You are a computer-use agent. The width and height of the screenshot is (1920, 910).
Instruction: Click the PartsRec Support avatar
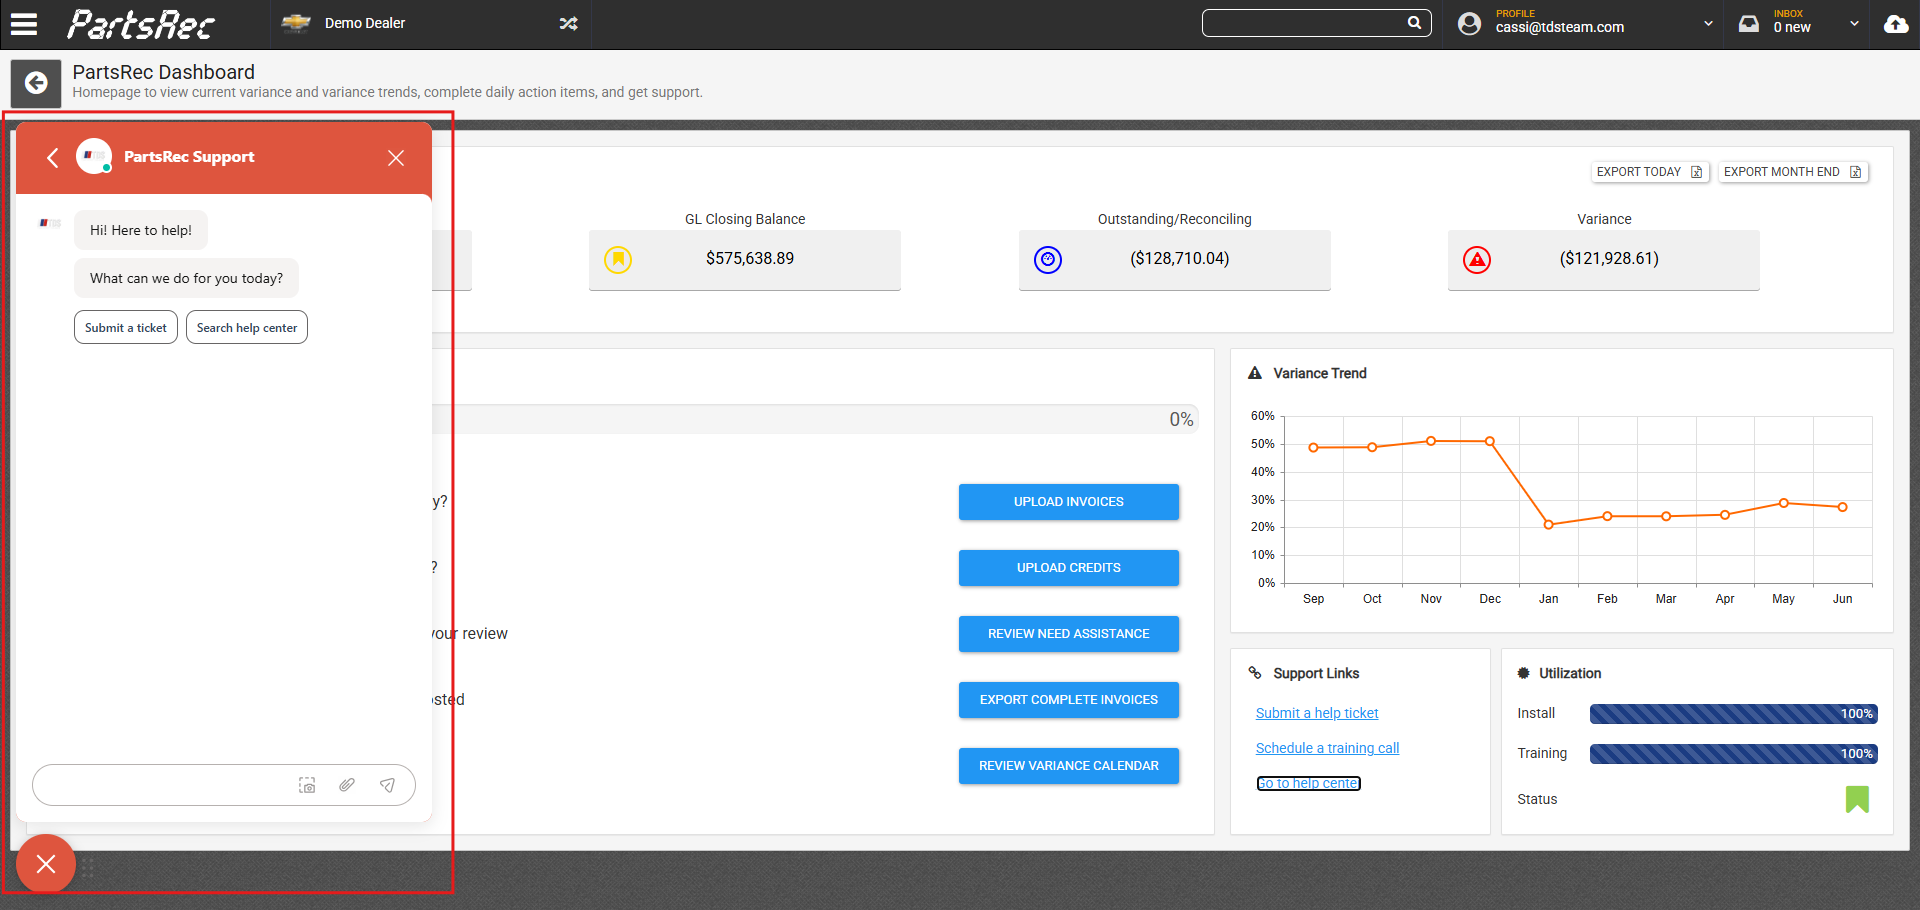pos(94,156)
